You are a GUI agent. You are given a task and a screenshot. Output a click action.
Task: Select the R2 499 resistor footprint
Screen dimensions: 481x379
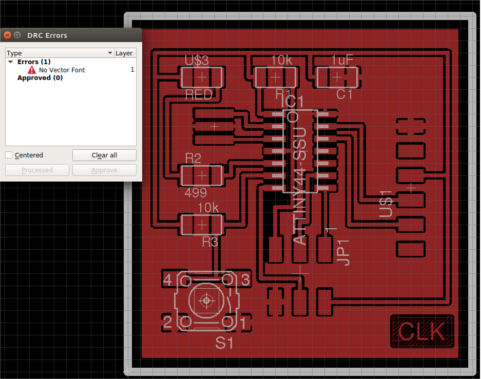tap(202, 175)
